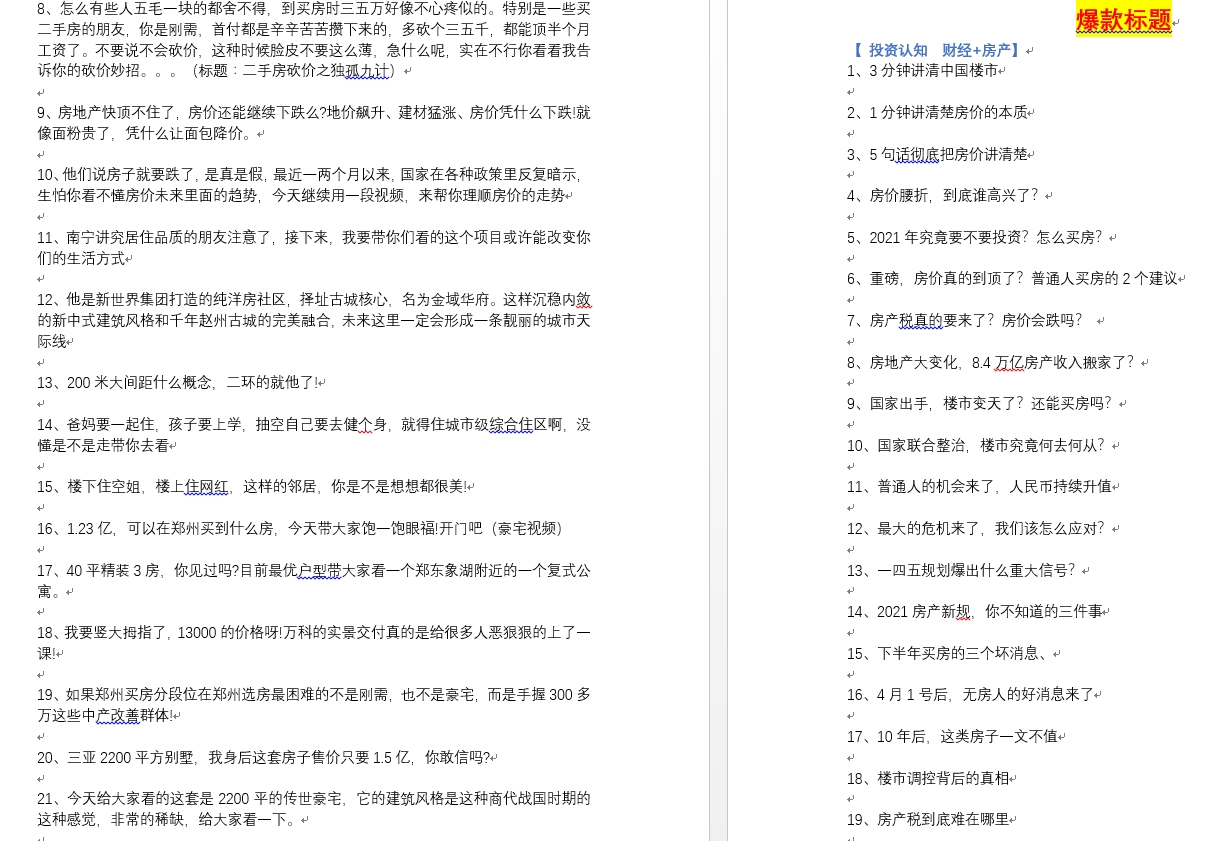
Task: Click the line starting '16、1.23亿'
Action: [300, 529]
